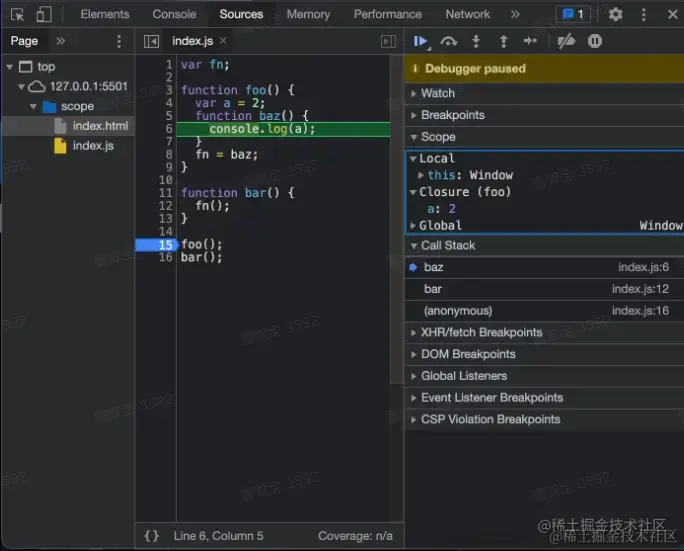Close DevTools with the X icon
The width and height of the screenshot is (684, 551).
[672, 14]
